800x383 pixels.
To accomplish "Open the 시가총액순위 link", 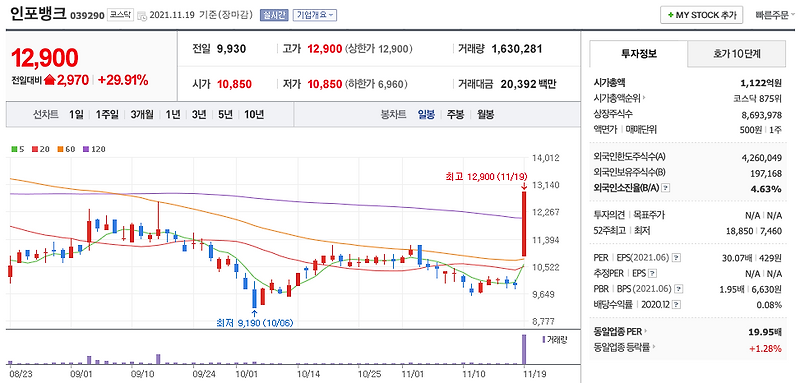I will (619, 98).
